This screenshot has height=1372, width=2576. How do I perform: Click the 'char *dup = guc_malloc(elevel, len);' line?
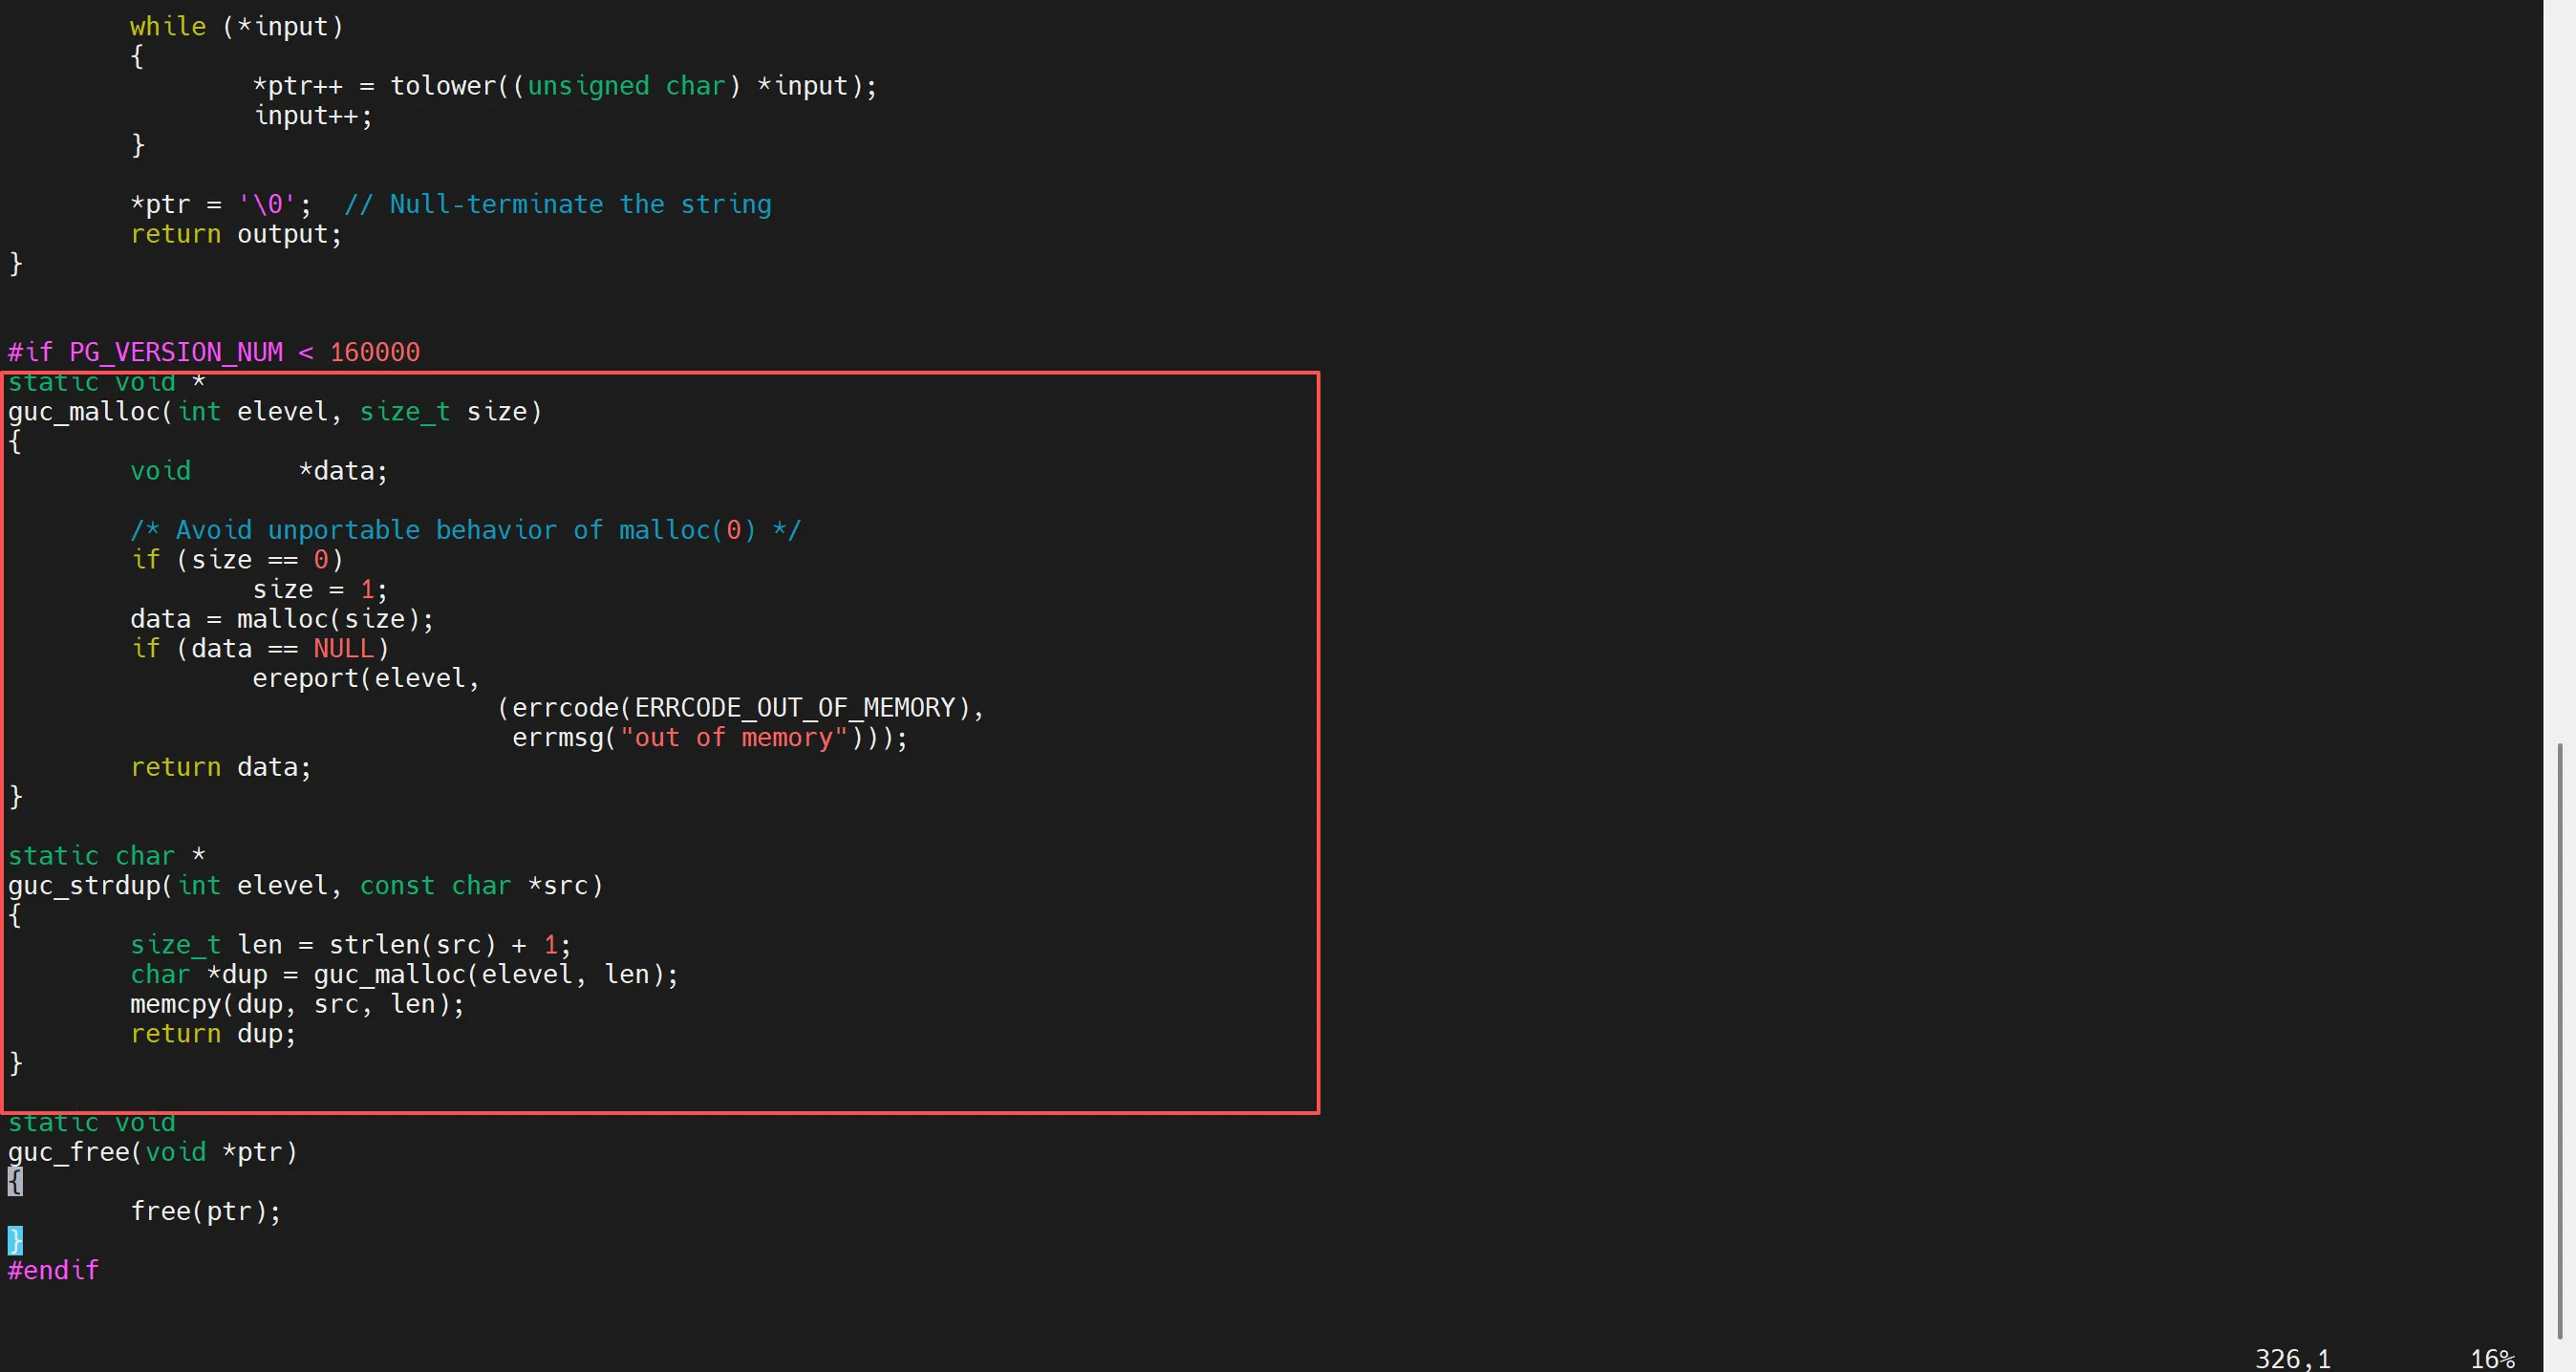(x=404, y=975)
